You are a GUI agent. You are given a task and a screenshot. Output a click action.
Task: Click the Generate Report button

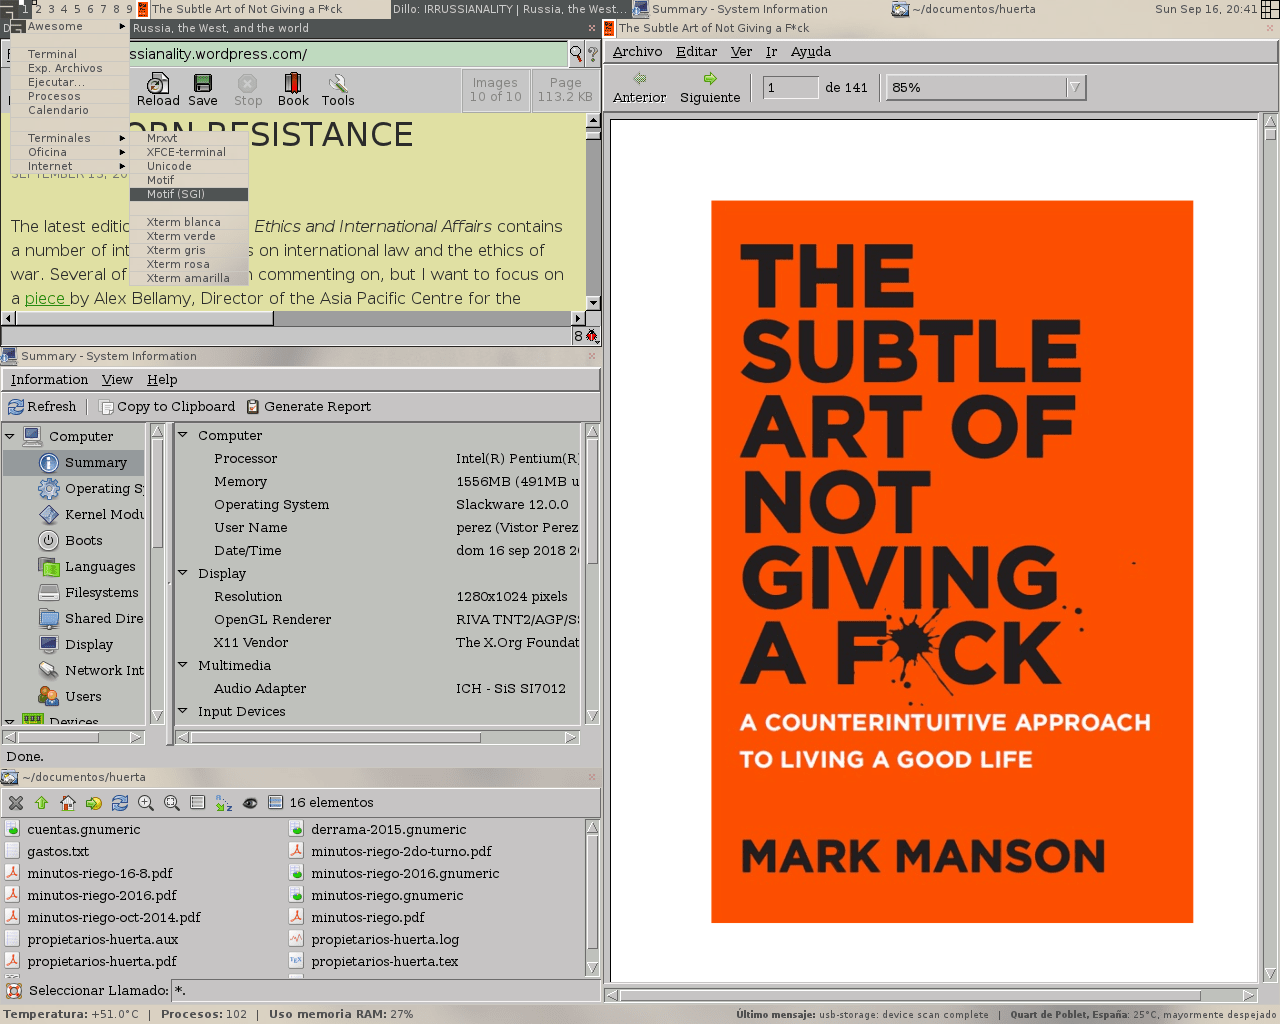[x=308, y=407]
